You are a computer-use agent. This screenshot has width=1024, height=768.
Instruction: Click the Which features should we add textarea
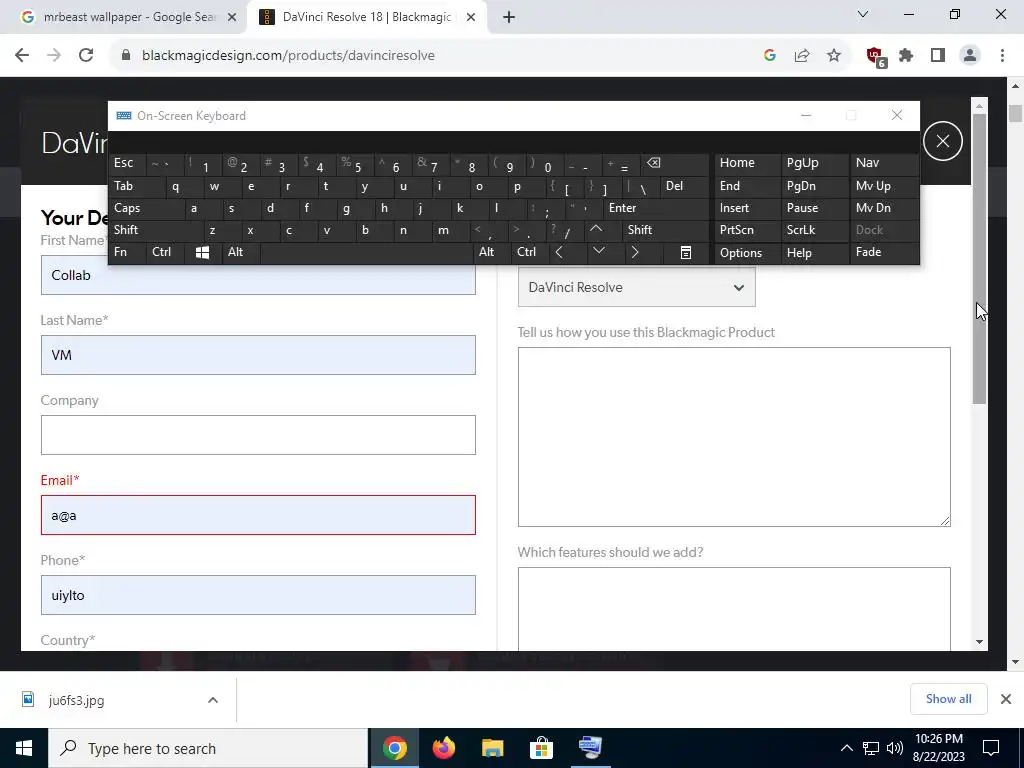[734, 609]
